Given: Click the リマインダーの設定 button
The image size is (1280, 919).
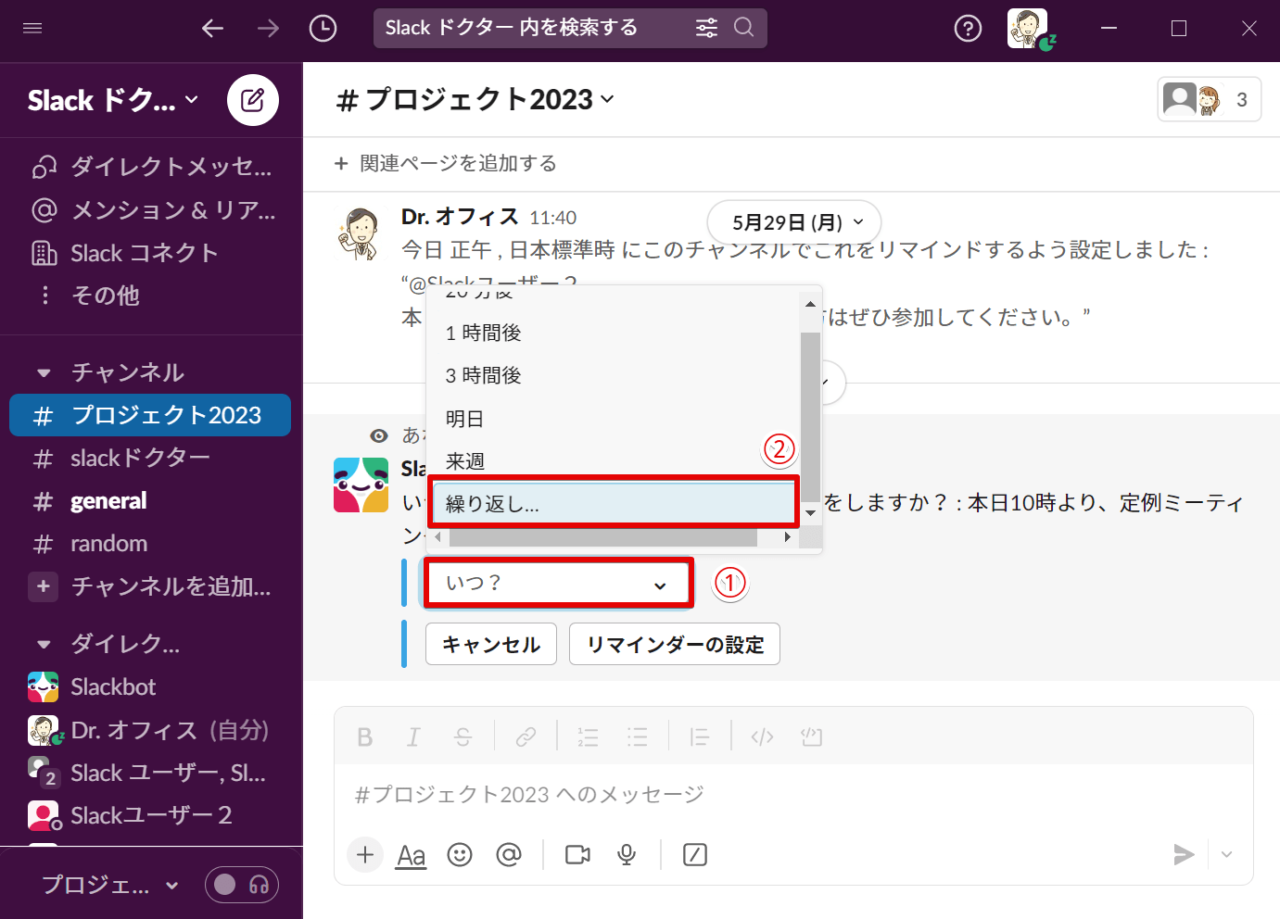Looking at the screenshot, I should tap(675, 645).
